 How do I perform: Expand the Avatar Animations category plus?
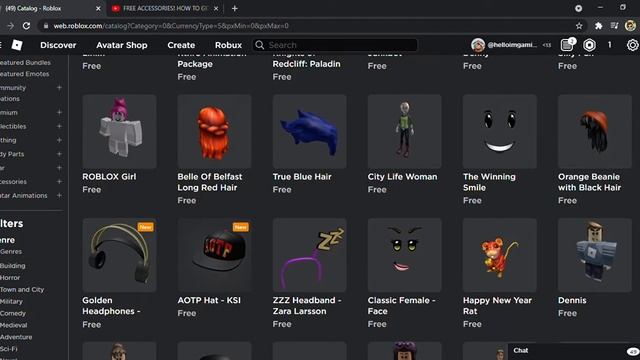(x=59, y=196)
